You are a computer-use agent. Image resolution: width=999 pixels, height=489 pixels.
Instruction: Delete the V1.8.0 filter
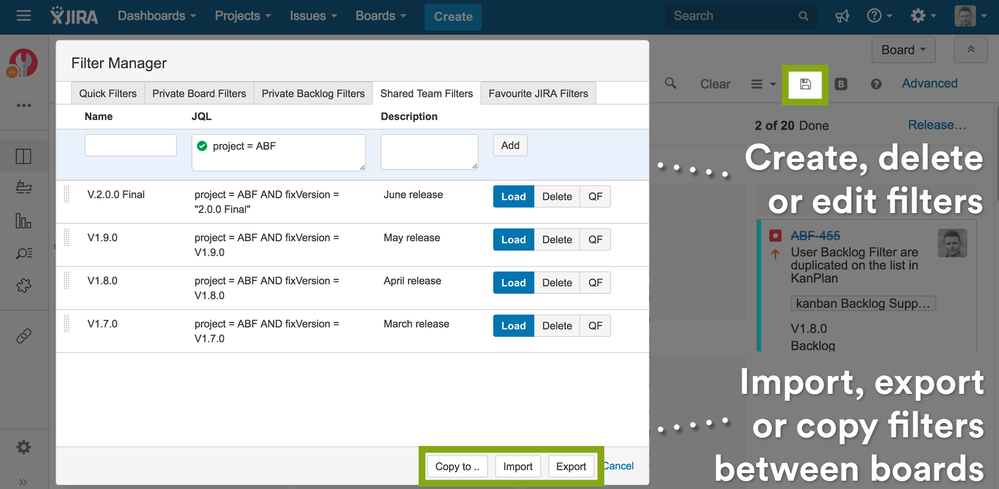click(557, 283)
